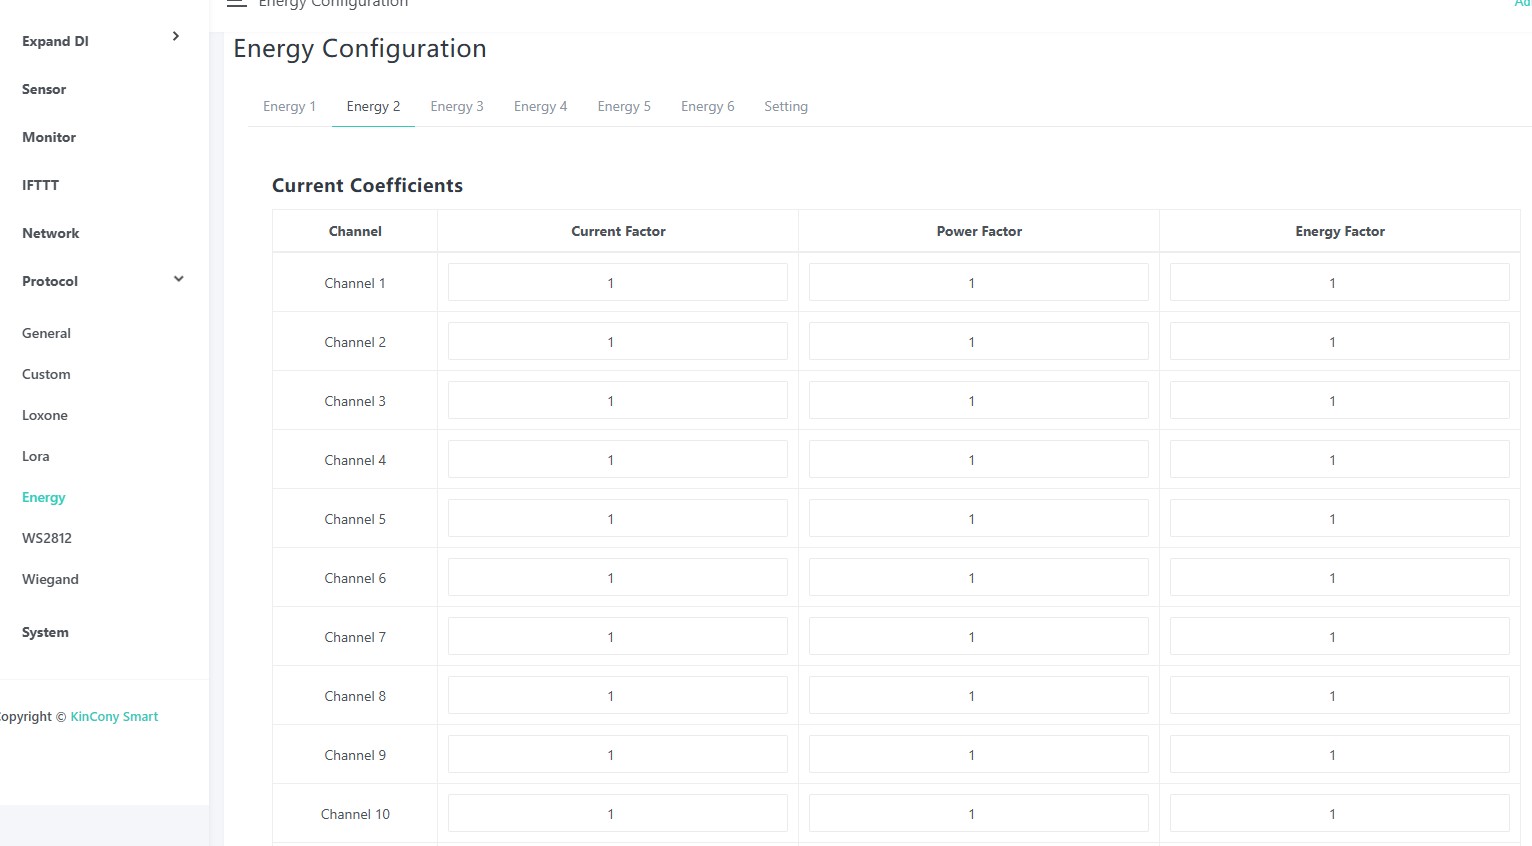Expand the Expand DI menu arrow
The image size is (1532, 846).
pos(176,37)
